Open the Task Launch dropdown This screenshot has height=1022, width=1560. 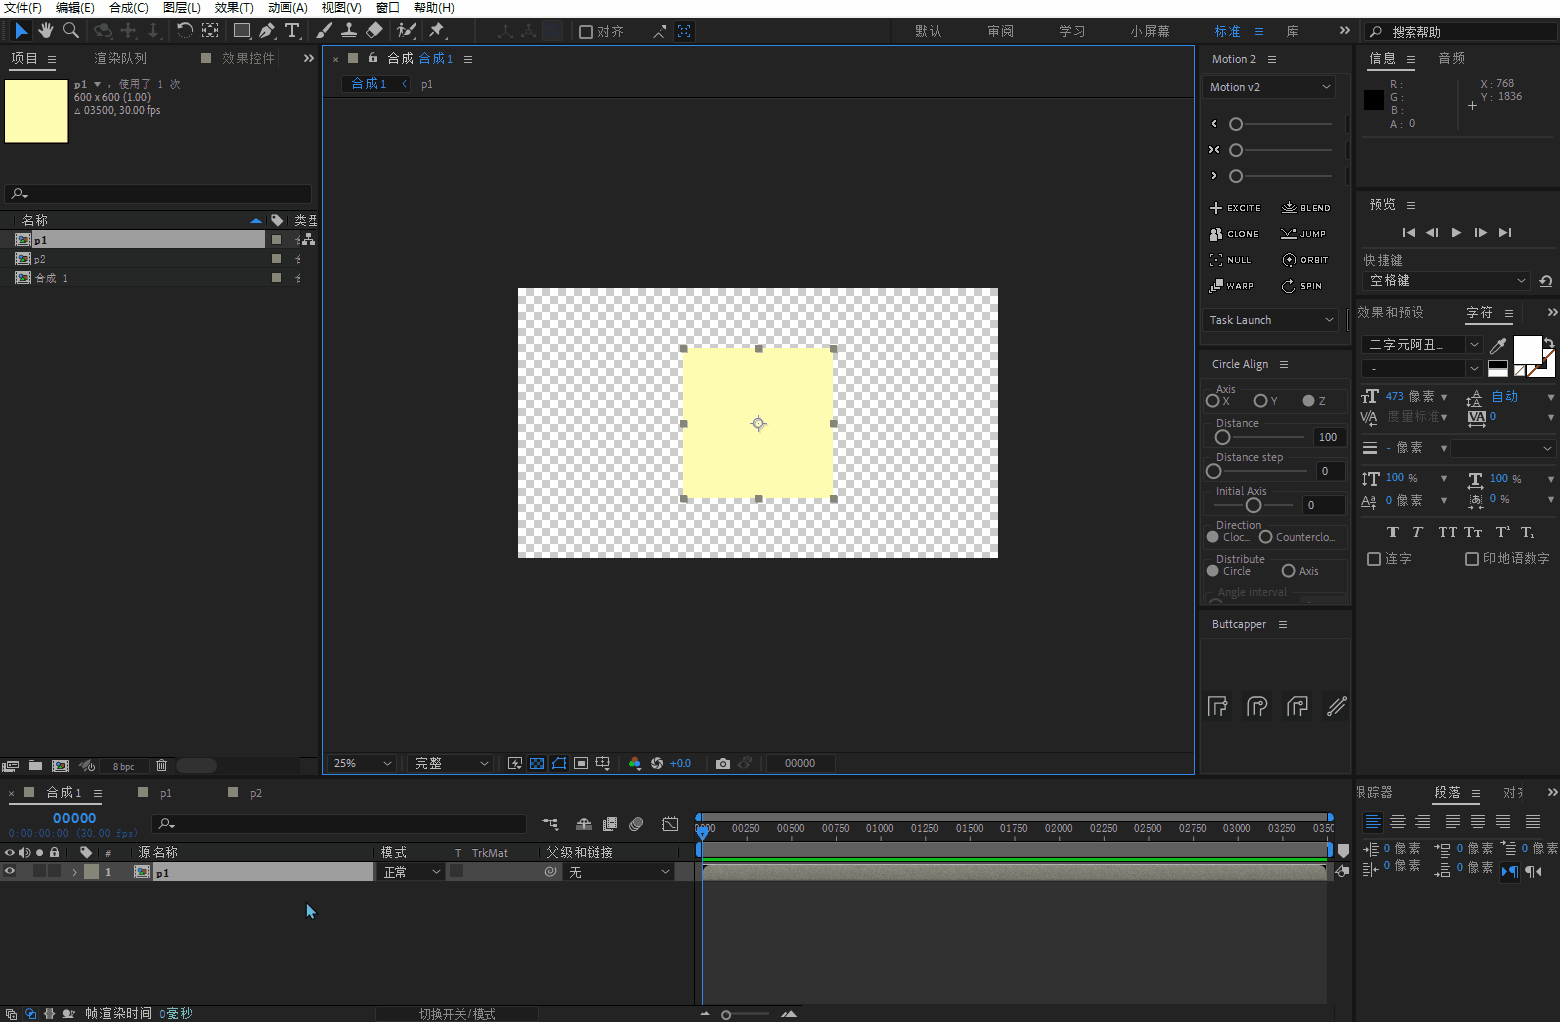click(1270, 320)
